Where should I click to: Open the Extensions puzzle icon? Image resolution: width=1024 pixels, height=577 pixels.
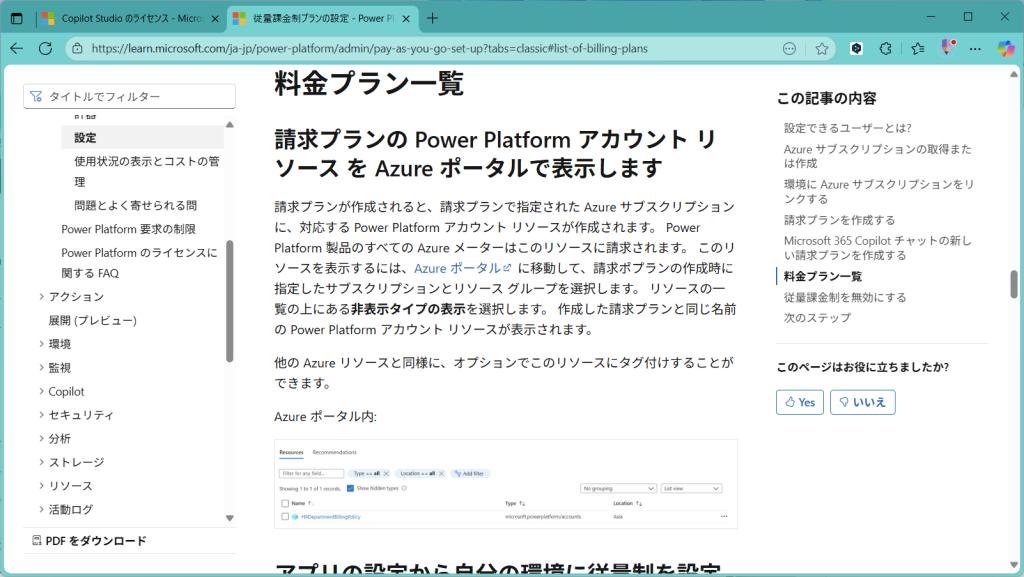[886, 48]
